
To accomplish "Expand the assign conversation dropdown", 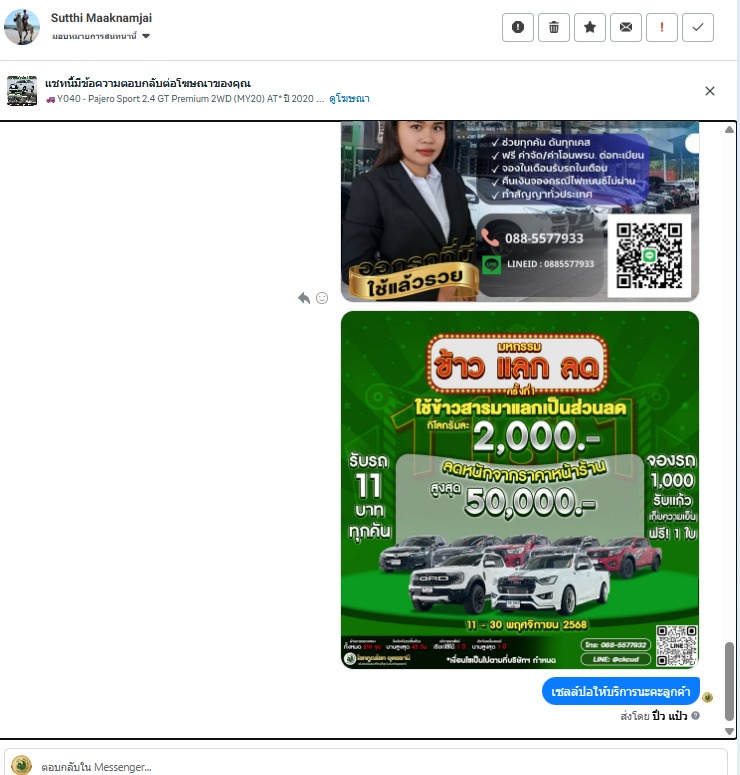I will (101, 36).
